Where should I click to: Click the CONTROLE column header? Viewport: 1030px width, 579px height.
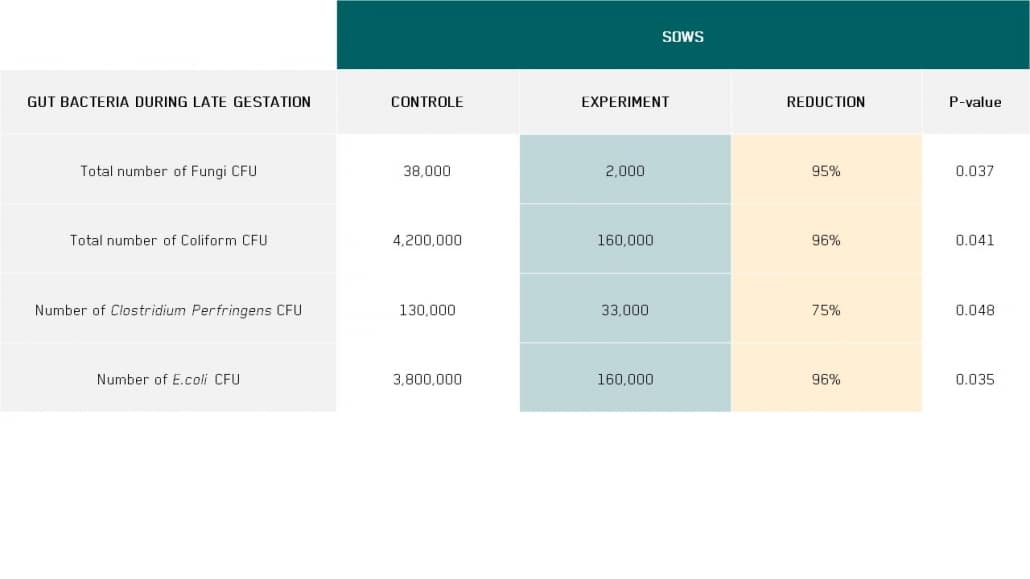point(427,102)
